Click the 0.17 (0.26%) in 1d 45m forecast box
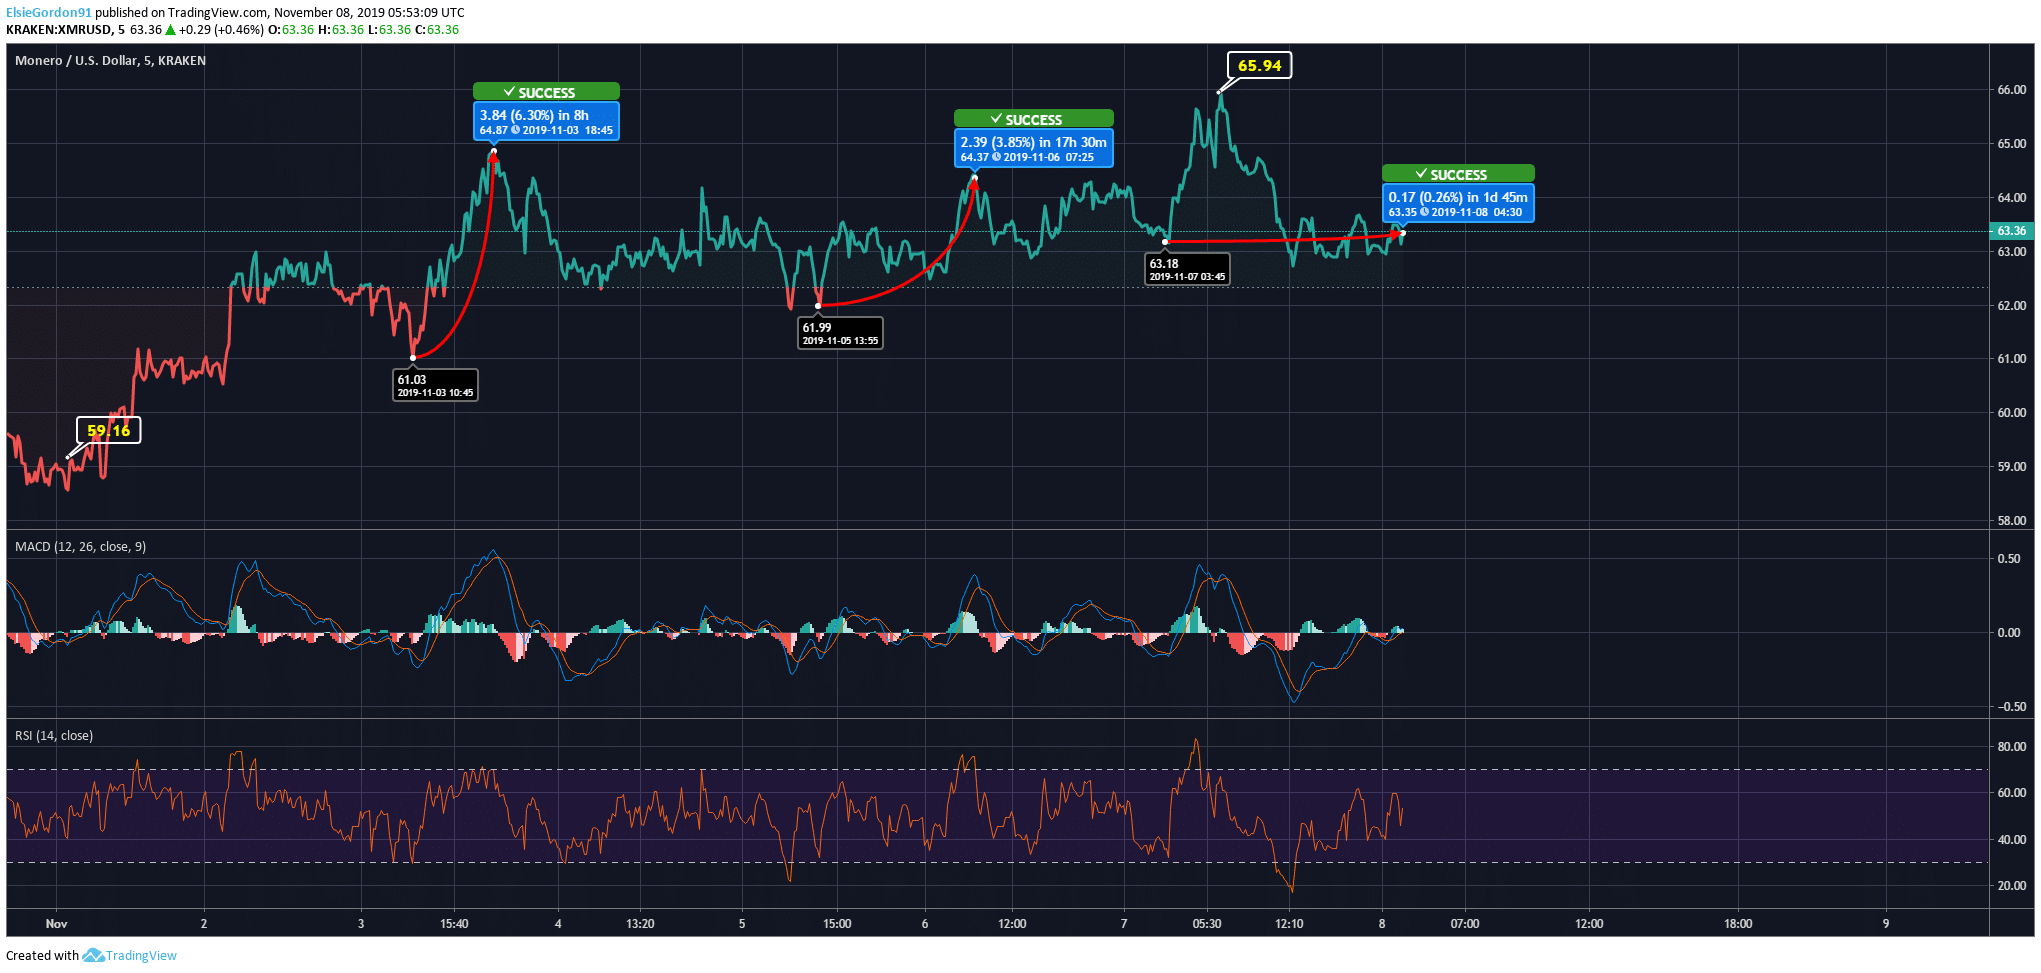This screenshot has width=2041, height=973. click(1458, 204)
